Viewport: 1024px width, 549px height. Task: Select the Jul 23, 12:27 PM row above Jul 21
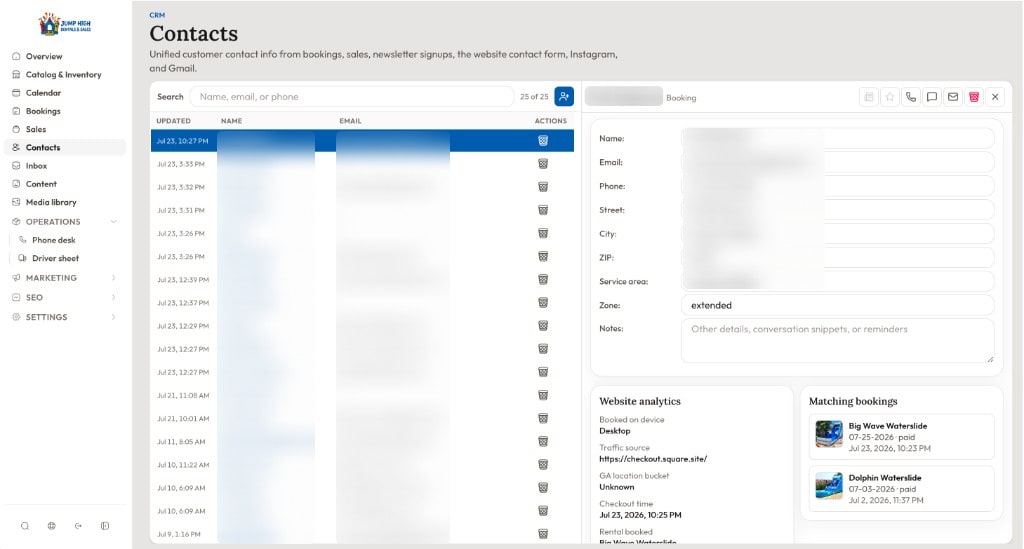coord(362,372)
